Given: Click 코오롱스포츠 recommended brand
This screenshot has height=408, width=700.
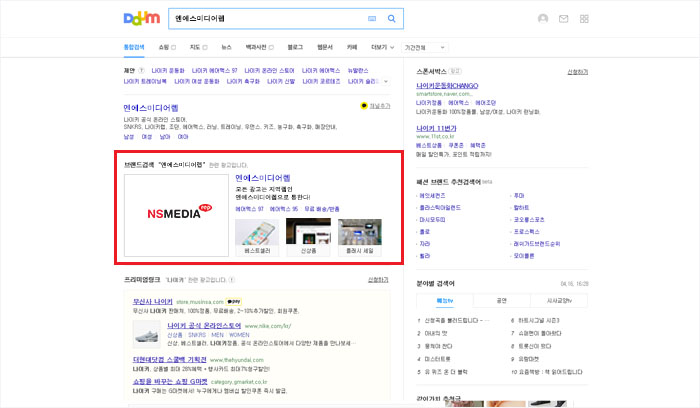Looking at the screenshot, I should coord(529,220).
